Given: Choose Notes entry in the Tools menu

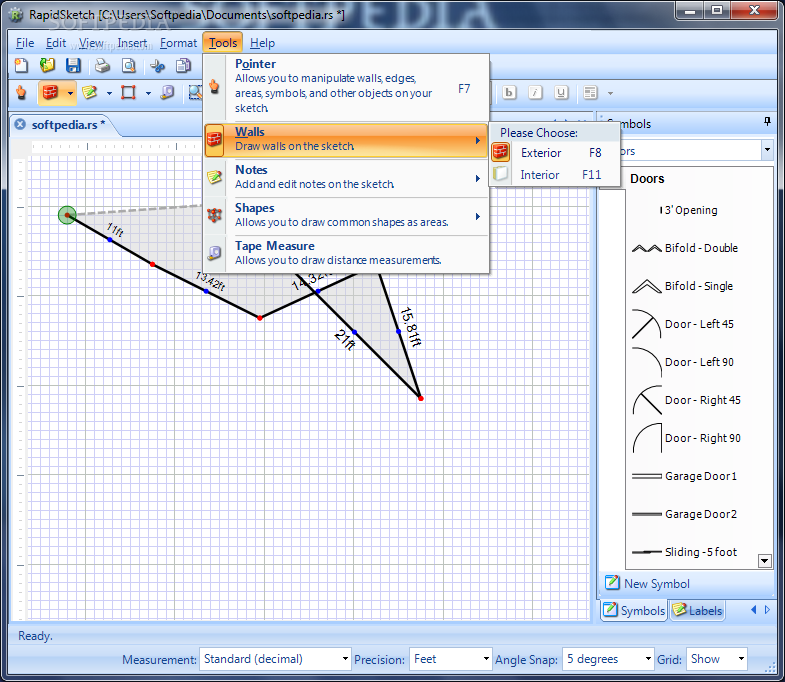Looking at the screenshot, I should coord(346,177).
